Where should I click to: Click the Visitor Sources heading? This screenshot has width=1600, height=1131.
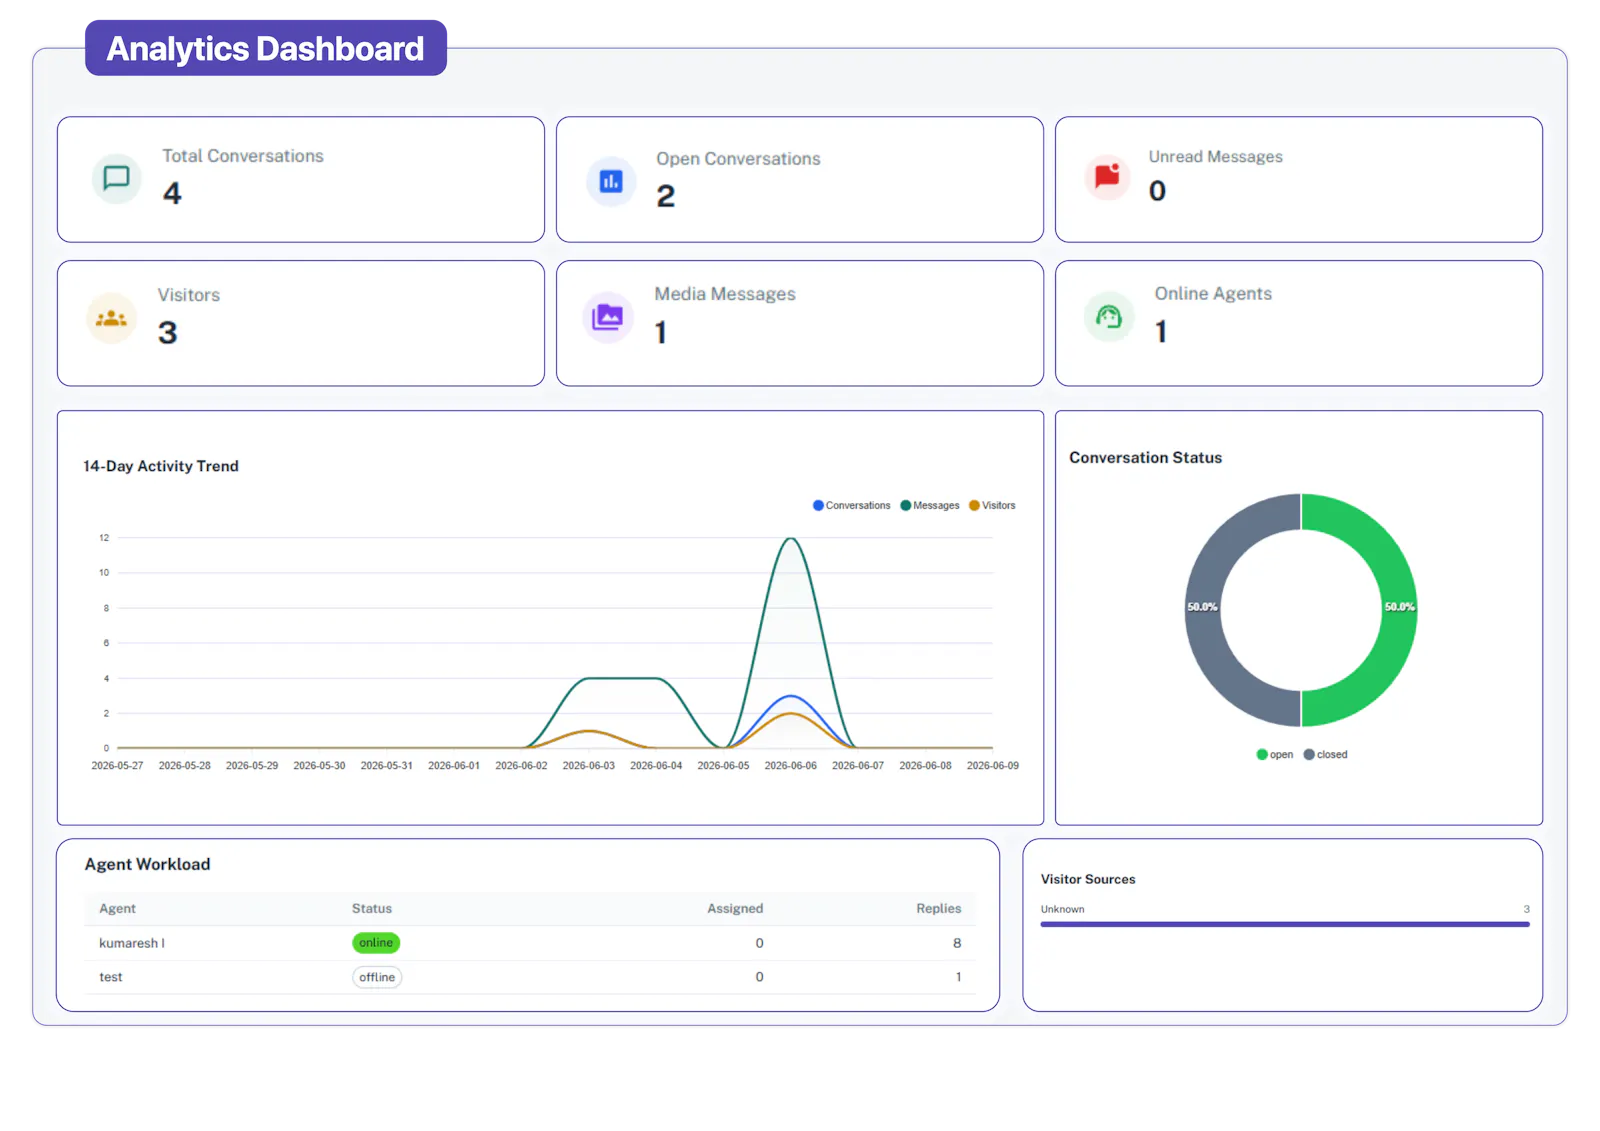tap(1088, 879)
